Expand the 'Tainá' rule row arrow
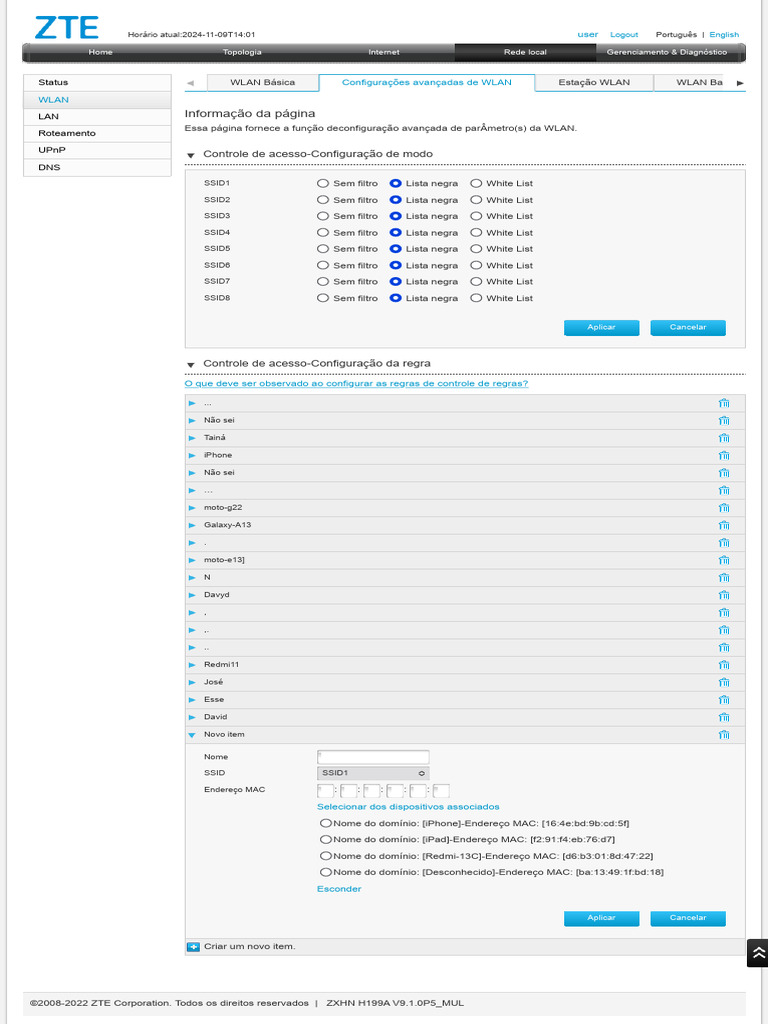This screenshot has width=768, height=1024. pos(192,438)
